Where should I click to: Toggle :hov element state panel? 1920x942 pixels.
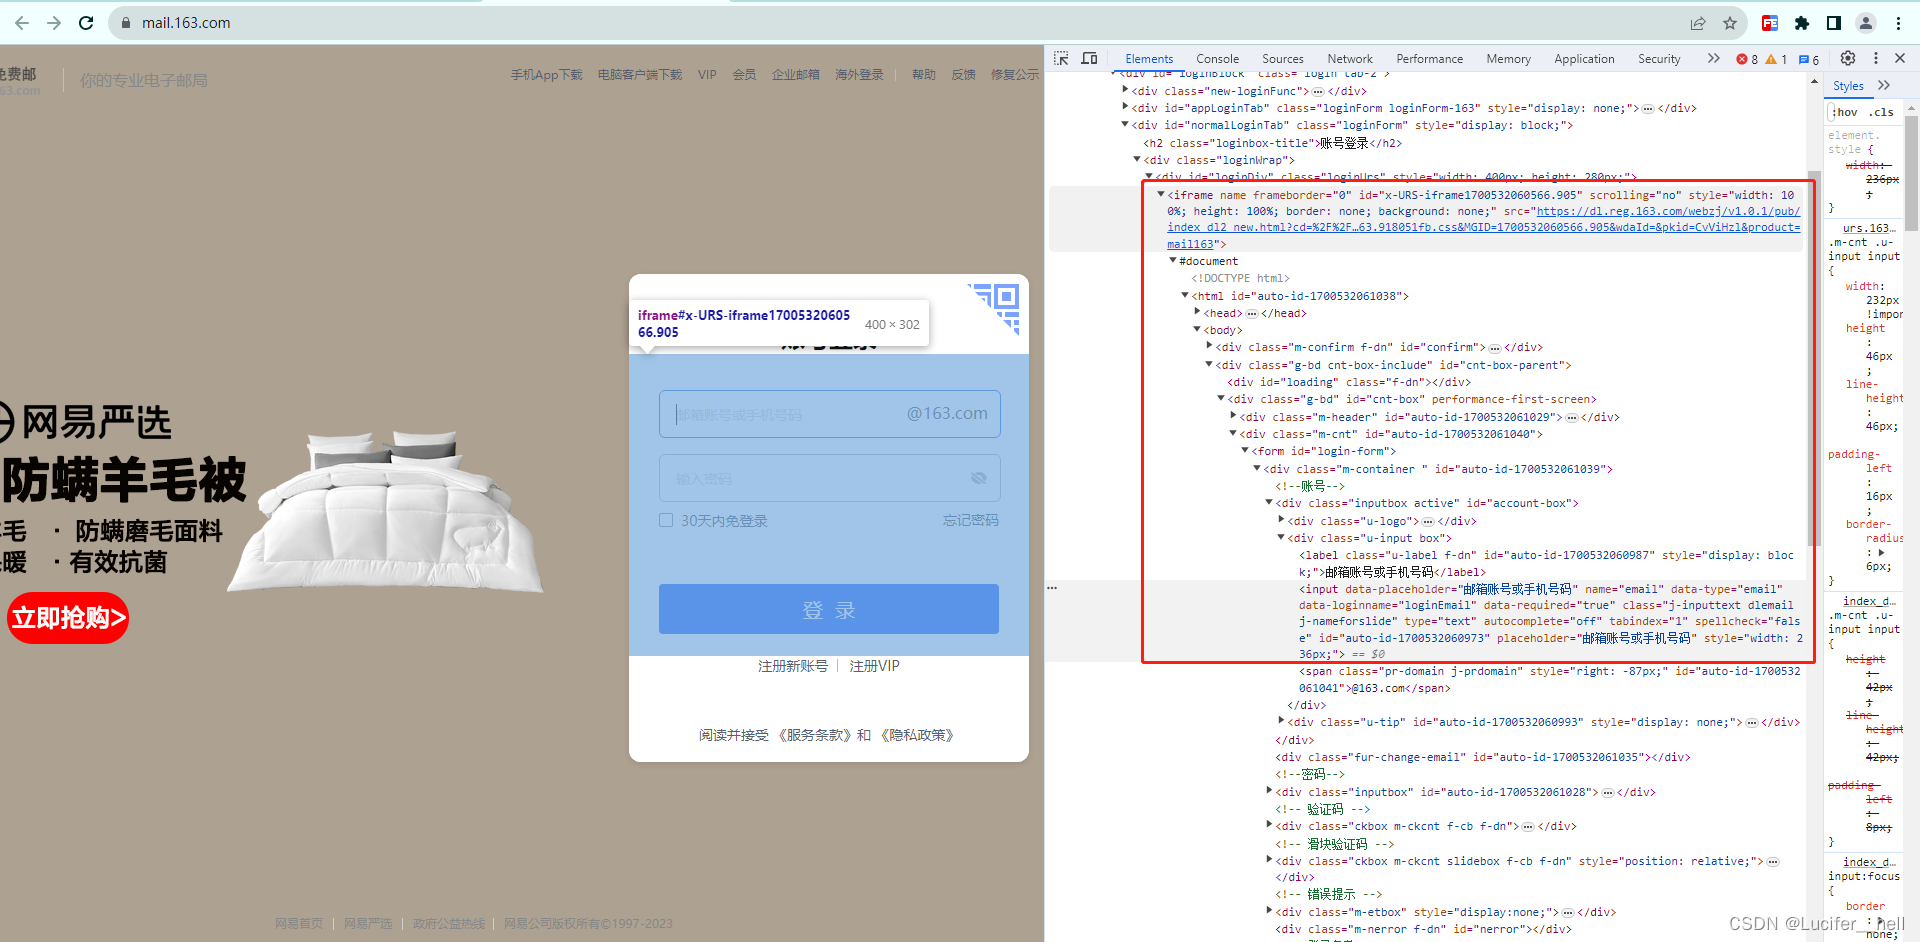(x=1846, y=112)
